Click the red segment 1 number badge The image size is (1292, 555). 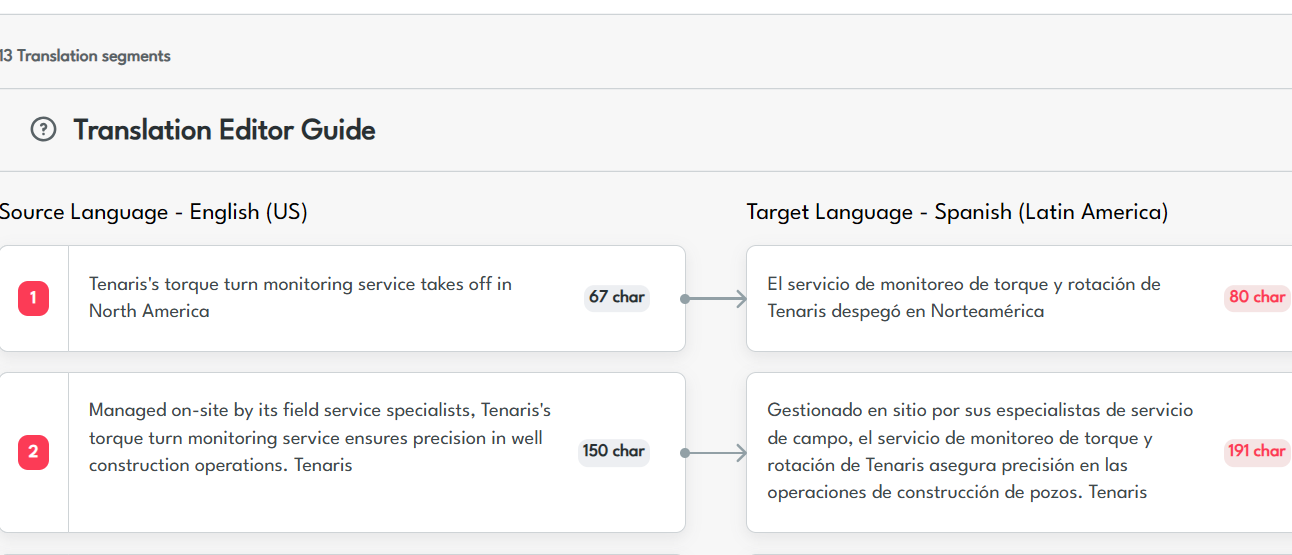(33, 298)
